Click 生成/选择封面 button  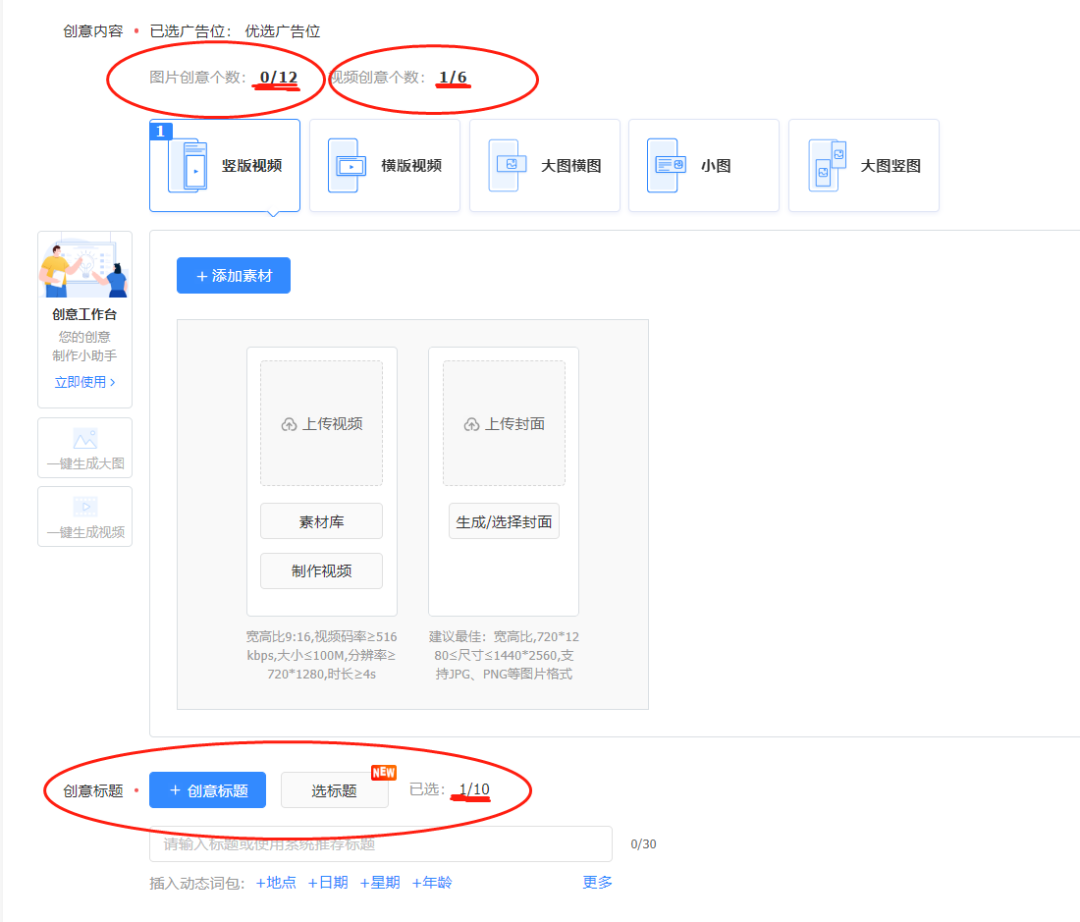[504, 521]
